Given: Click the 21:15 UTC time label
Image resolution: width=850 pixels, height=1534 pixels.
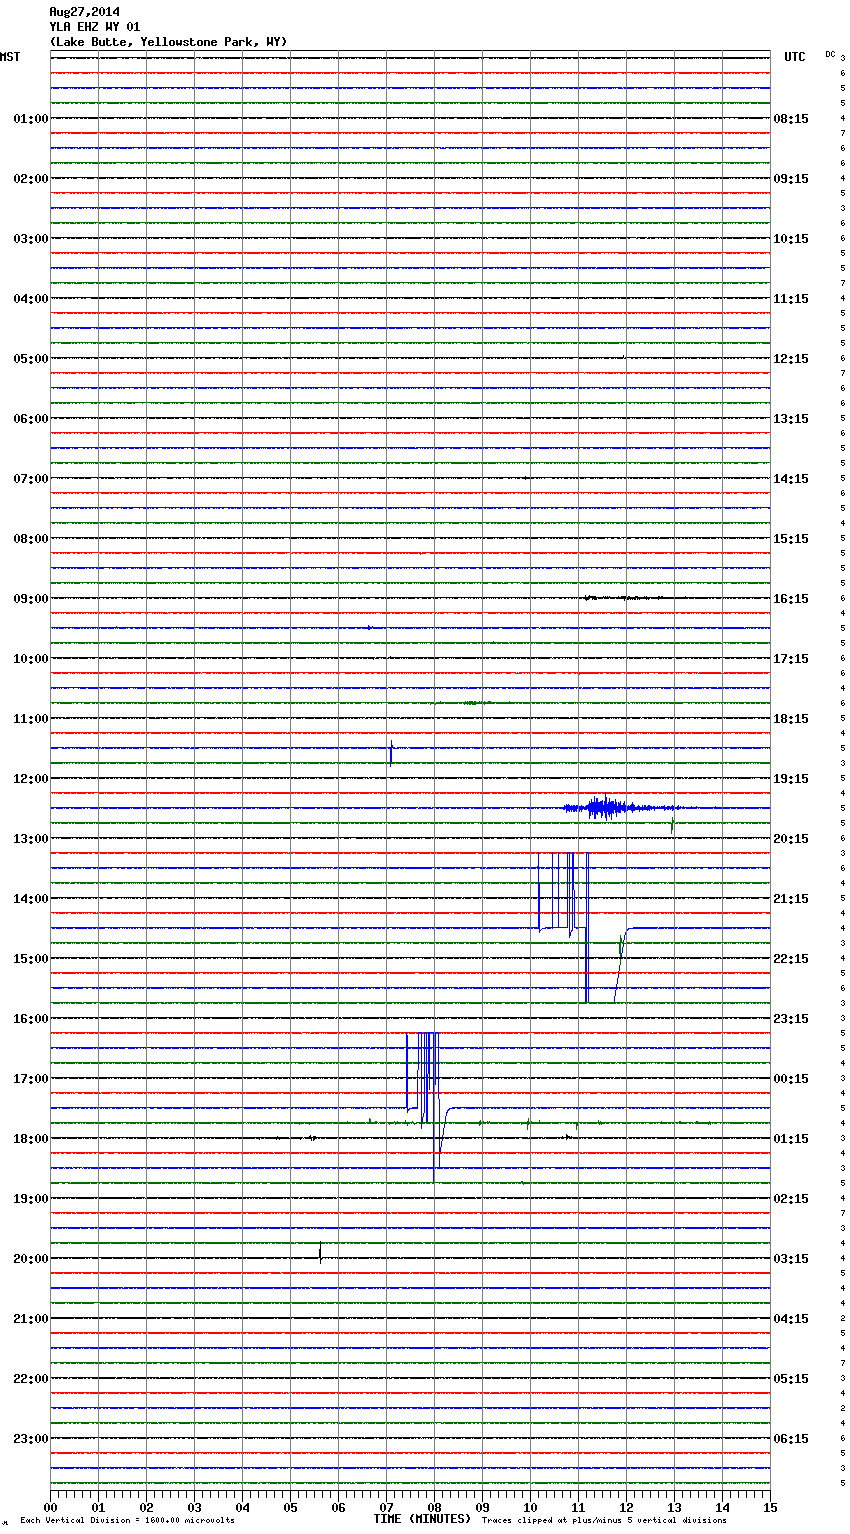Looking at the screenshot, I should pos(791,899).
